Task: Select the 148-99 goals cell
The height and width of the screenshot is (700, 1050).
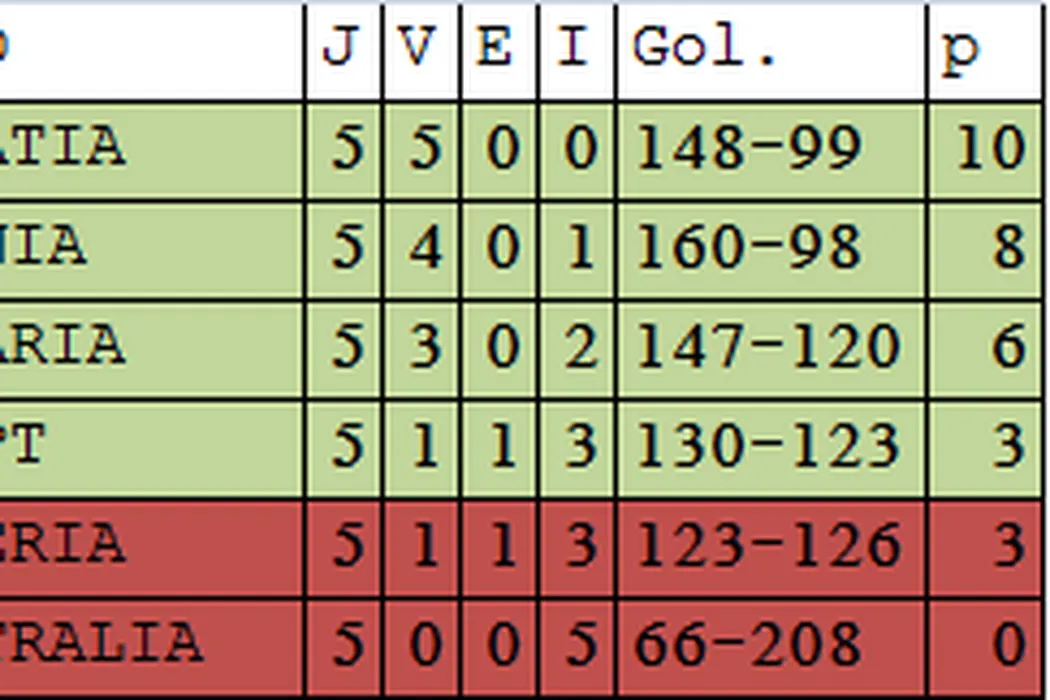Action: click(770, 149)
